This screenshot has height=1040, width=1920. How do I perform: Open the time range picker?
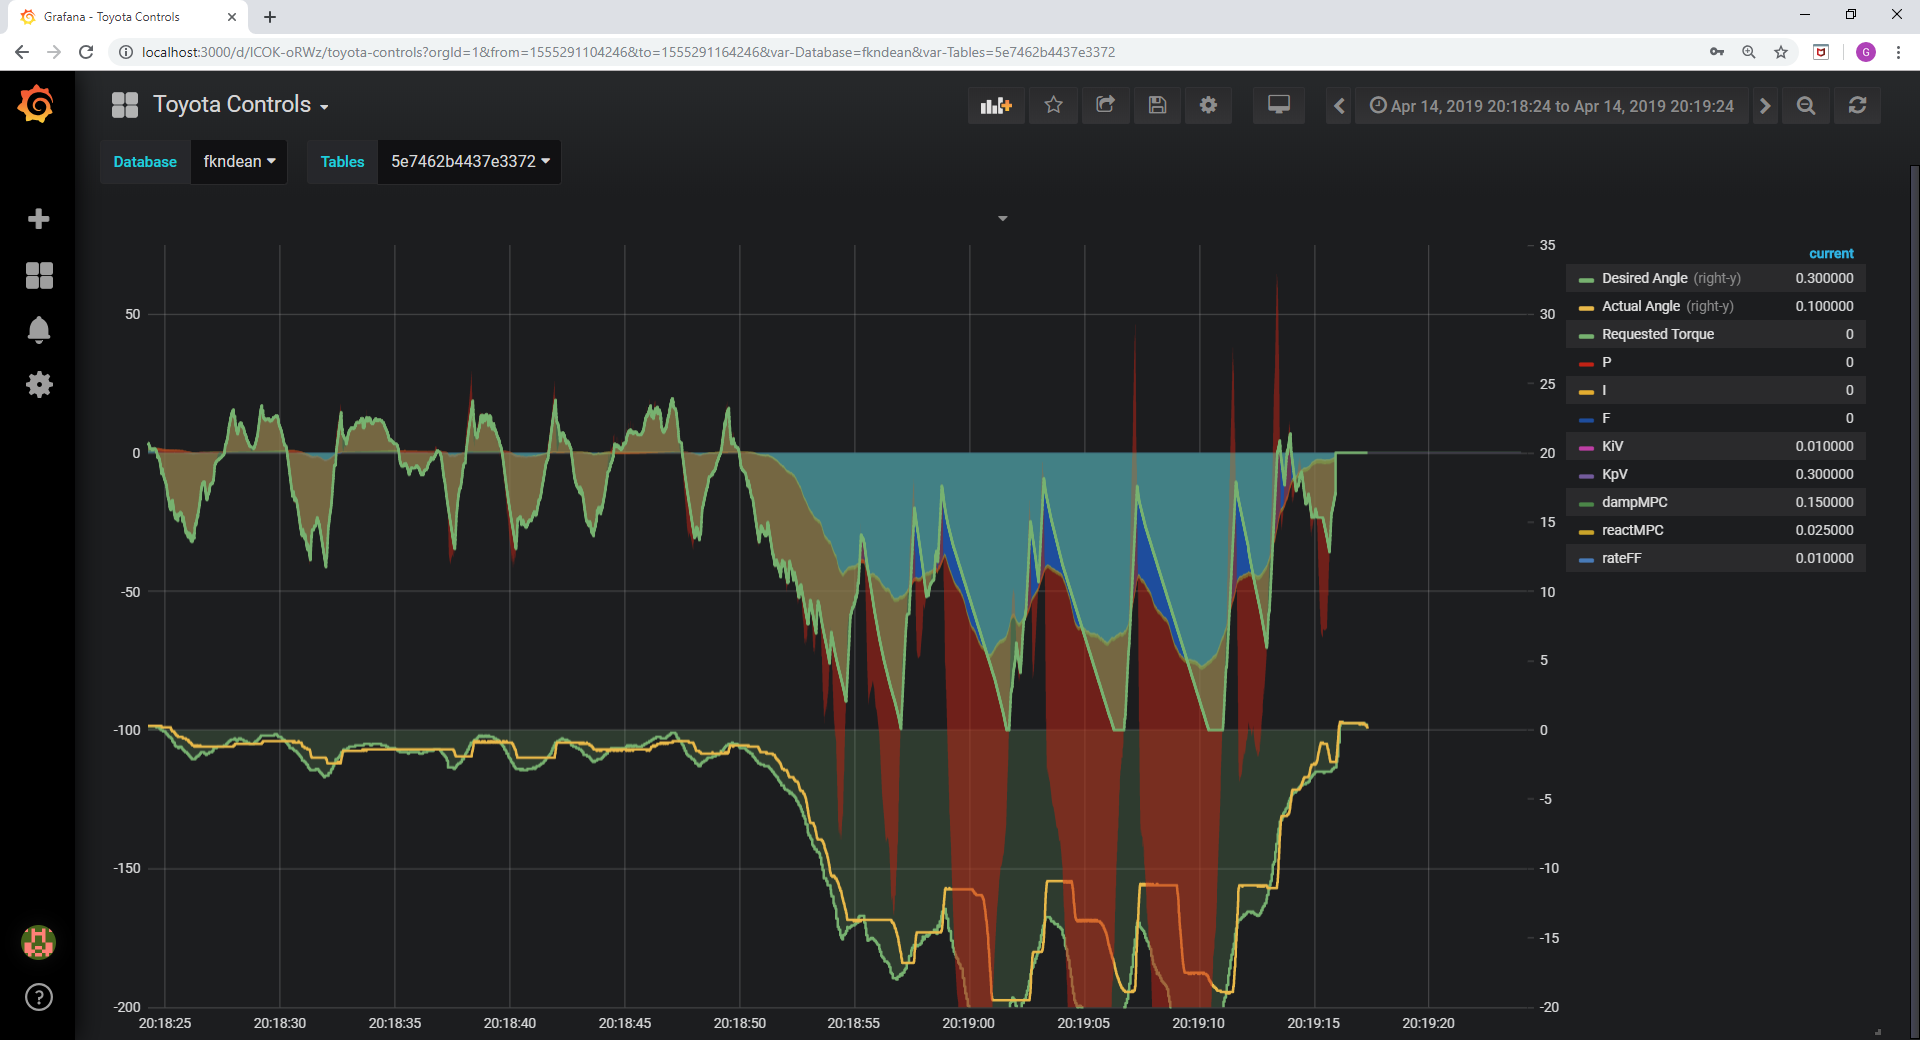1551,105
